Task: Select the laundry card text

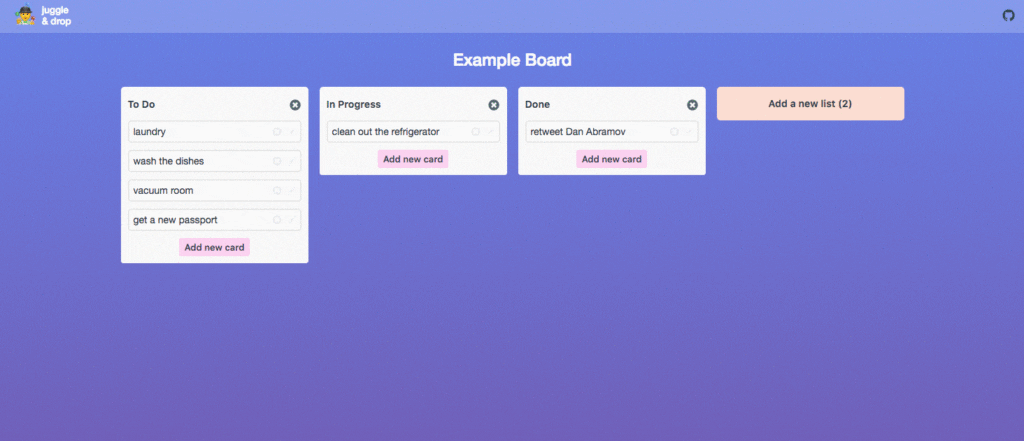Action: [x=150, y=132]
